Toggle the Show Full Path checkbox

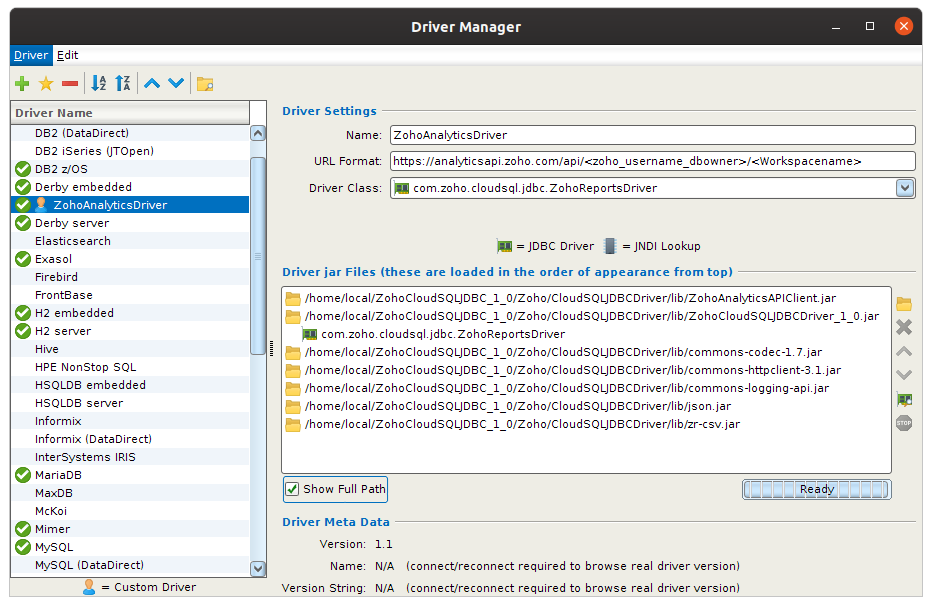292,489
